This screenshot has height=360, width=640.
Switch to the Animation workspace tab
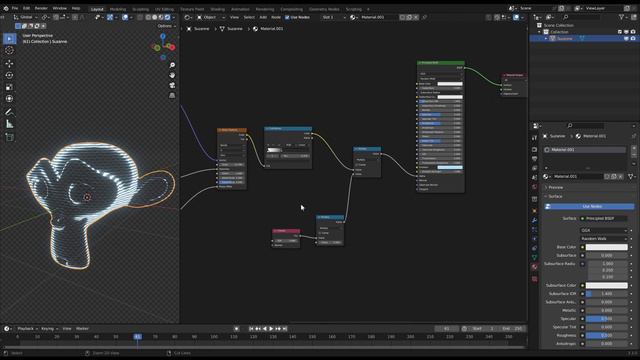pos(240,9)
